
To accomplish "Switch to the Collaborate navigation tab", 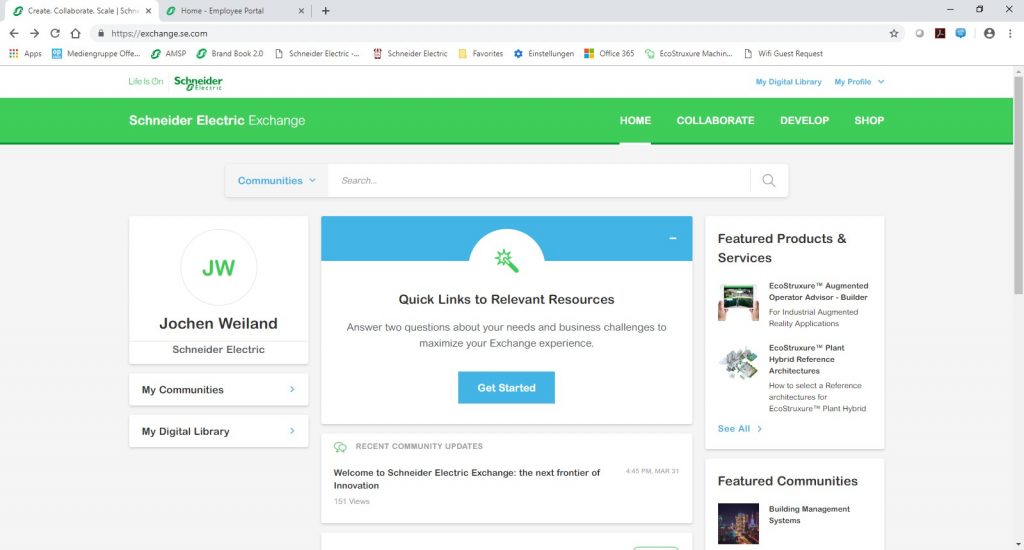I will click(715, 121).
